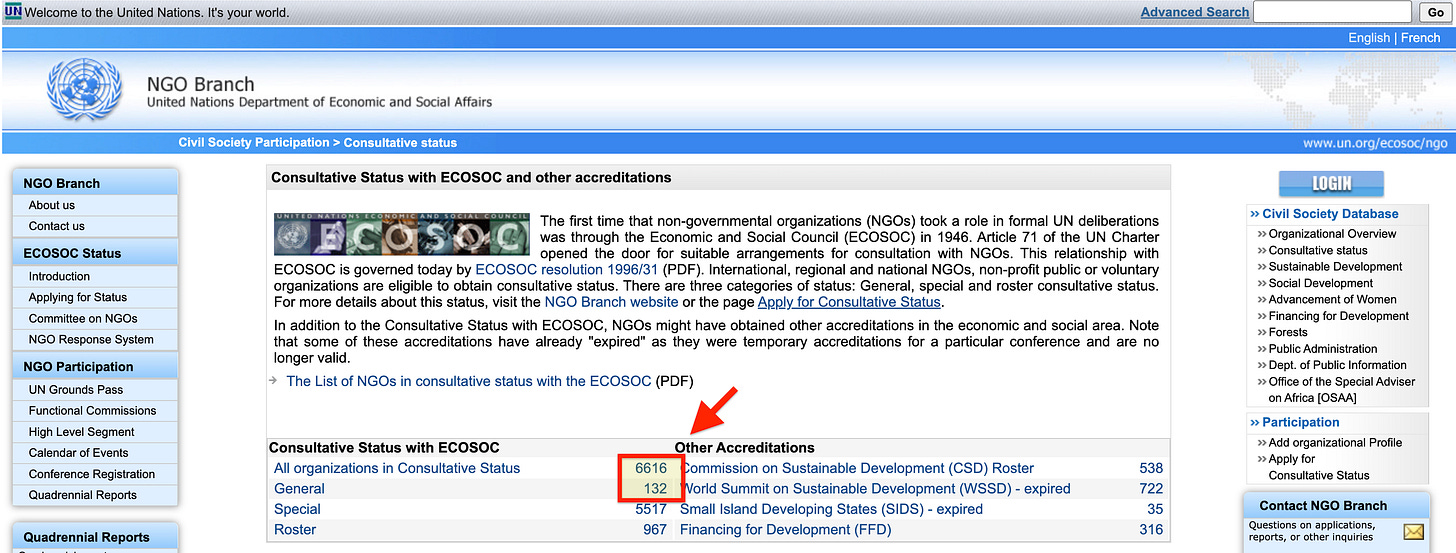The image size is (1456, 553).
Task: Open Advanced Search link
Action: click(x=1195, y=12)
